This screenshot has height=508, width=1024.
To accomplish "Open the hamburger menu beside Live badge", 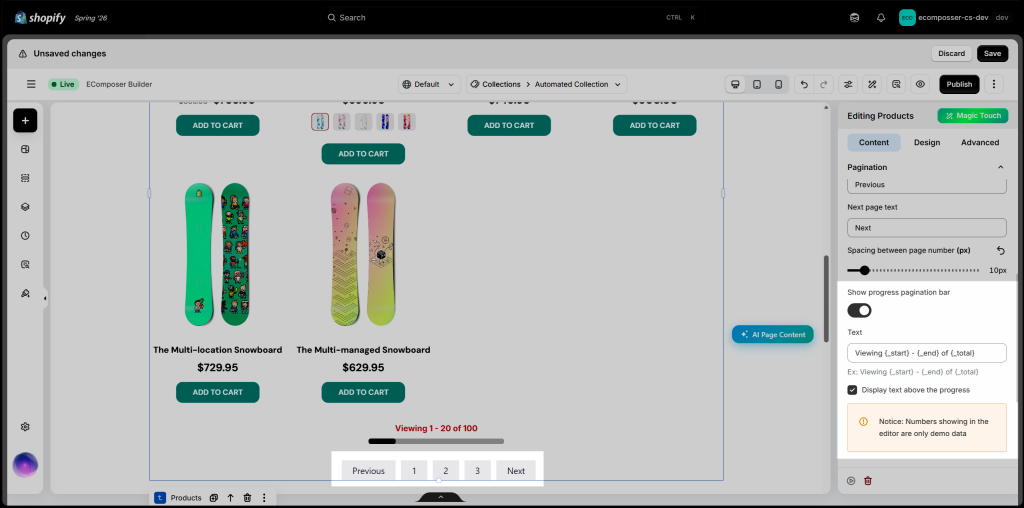I will click(31, 84).
